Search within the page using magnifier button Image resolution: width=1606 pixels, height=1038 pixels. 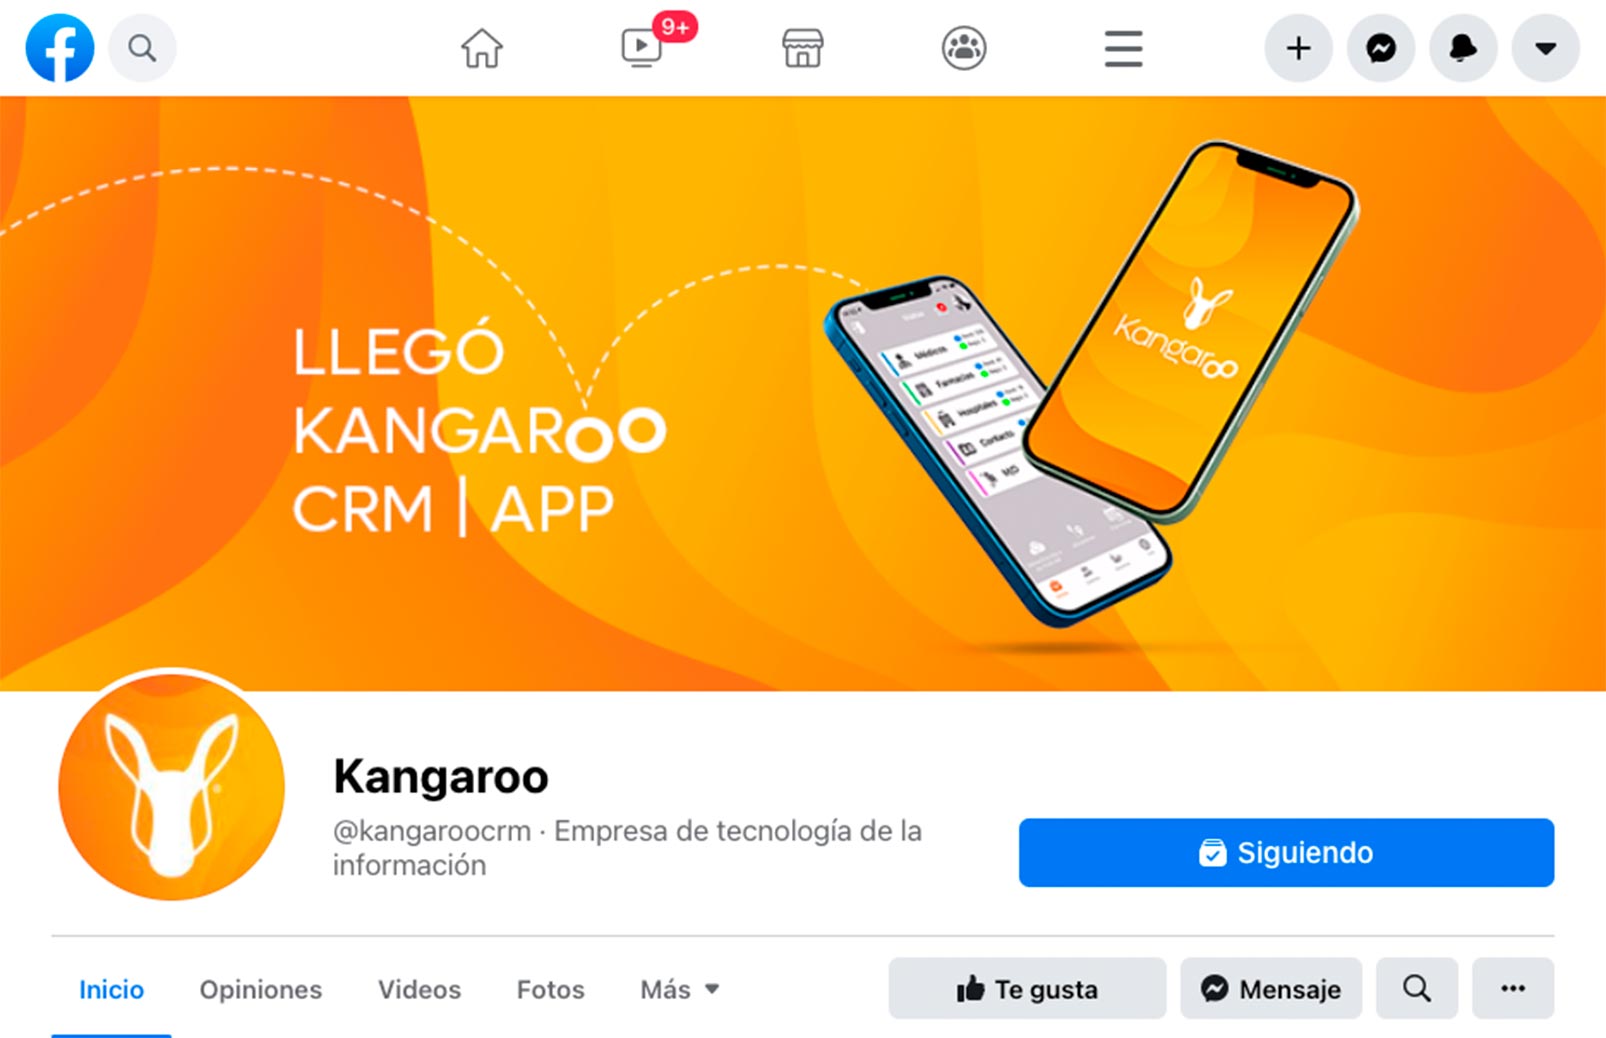point(1417,988)
